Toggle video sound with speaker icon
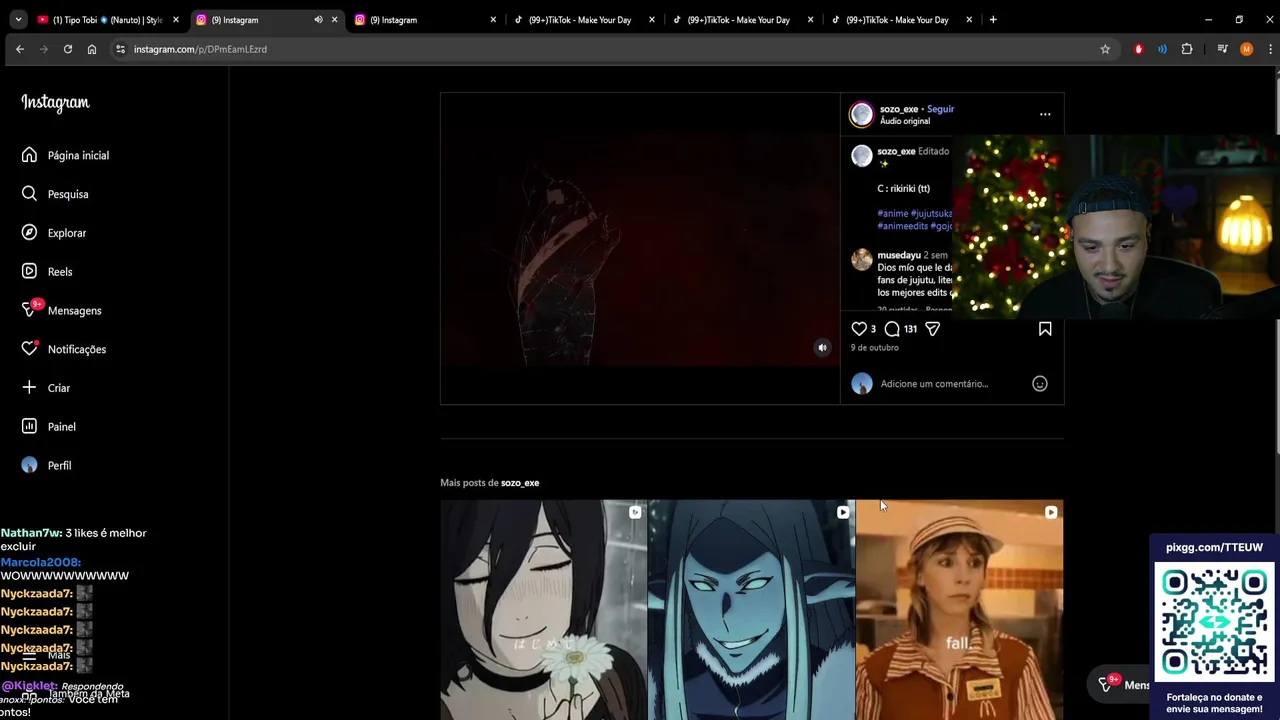 point(822,348)
